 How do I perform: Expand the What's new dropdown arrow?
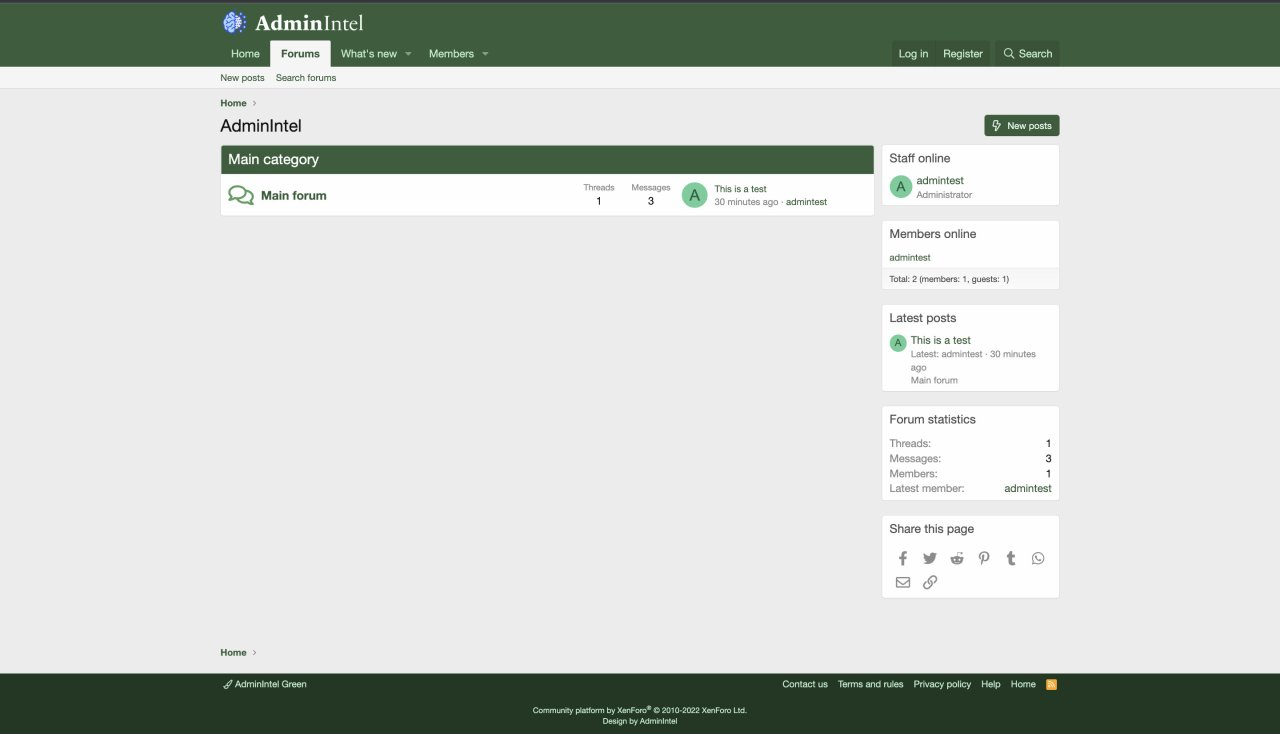[x=408, y=54]
